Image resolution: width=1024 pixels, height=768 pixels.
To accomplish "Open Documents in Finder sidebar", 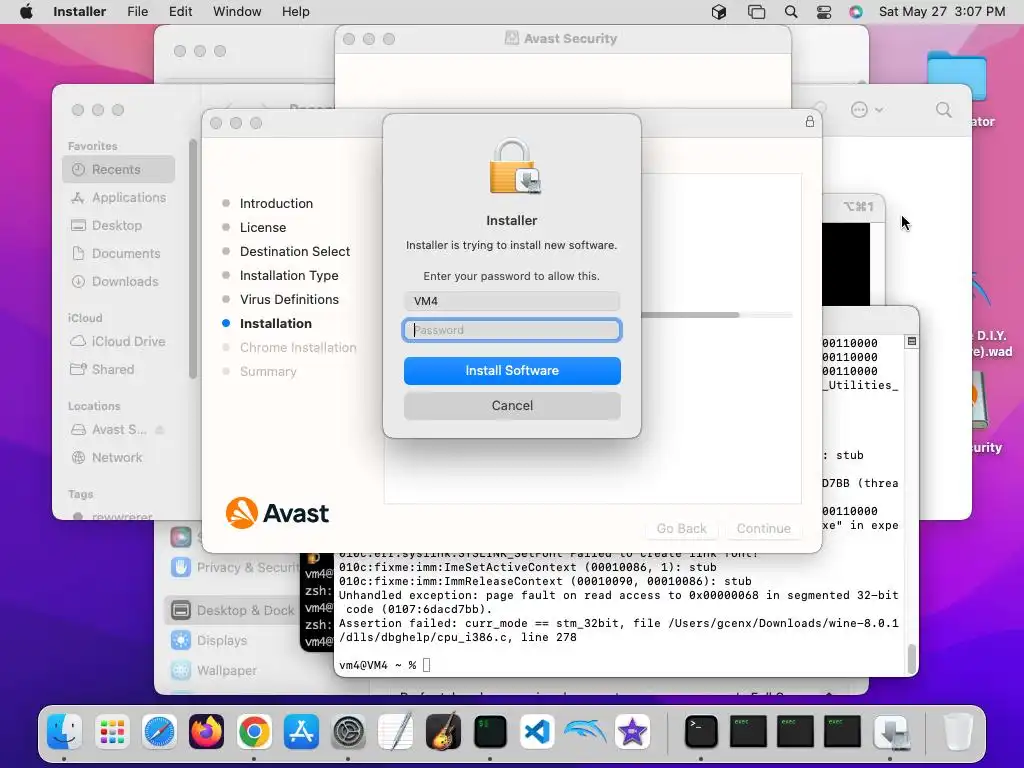I will [118, 253].
